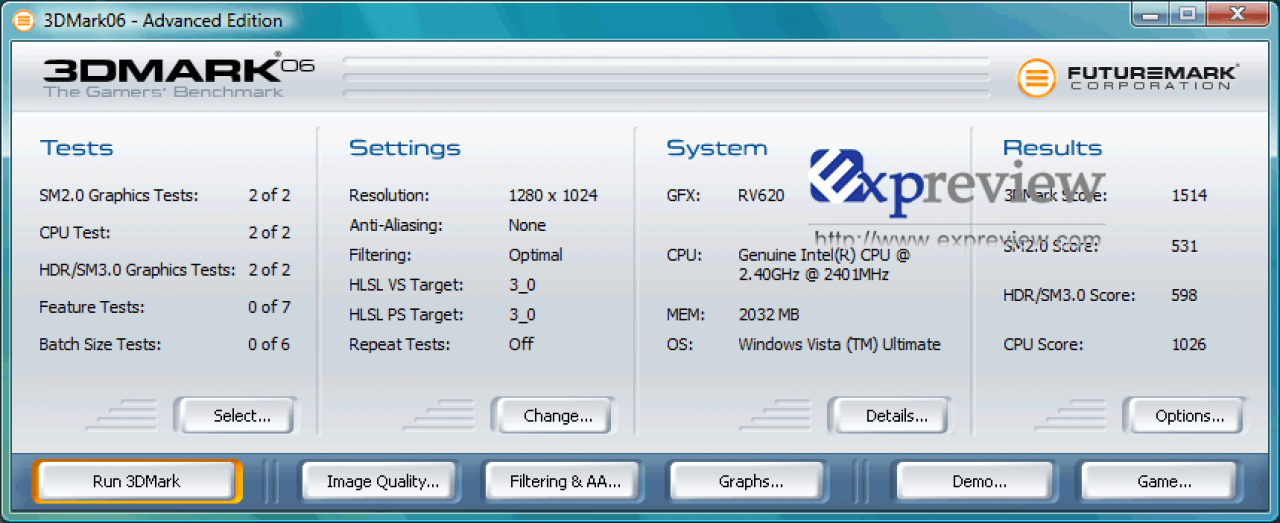Click the HDR/SM3.0 Score label
Viewport: 1280px width, 523px height.
point(1069,295)
